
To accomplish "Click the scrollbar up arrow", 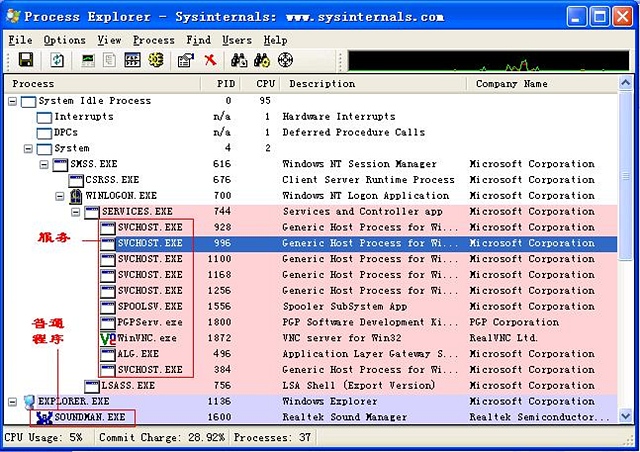I will pos(625,83).
